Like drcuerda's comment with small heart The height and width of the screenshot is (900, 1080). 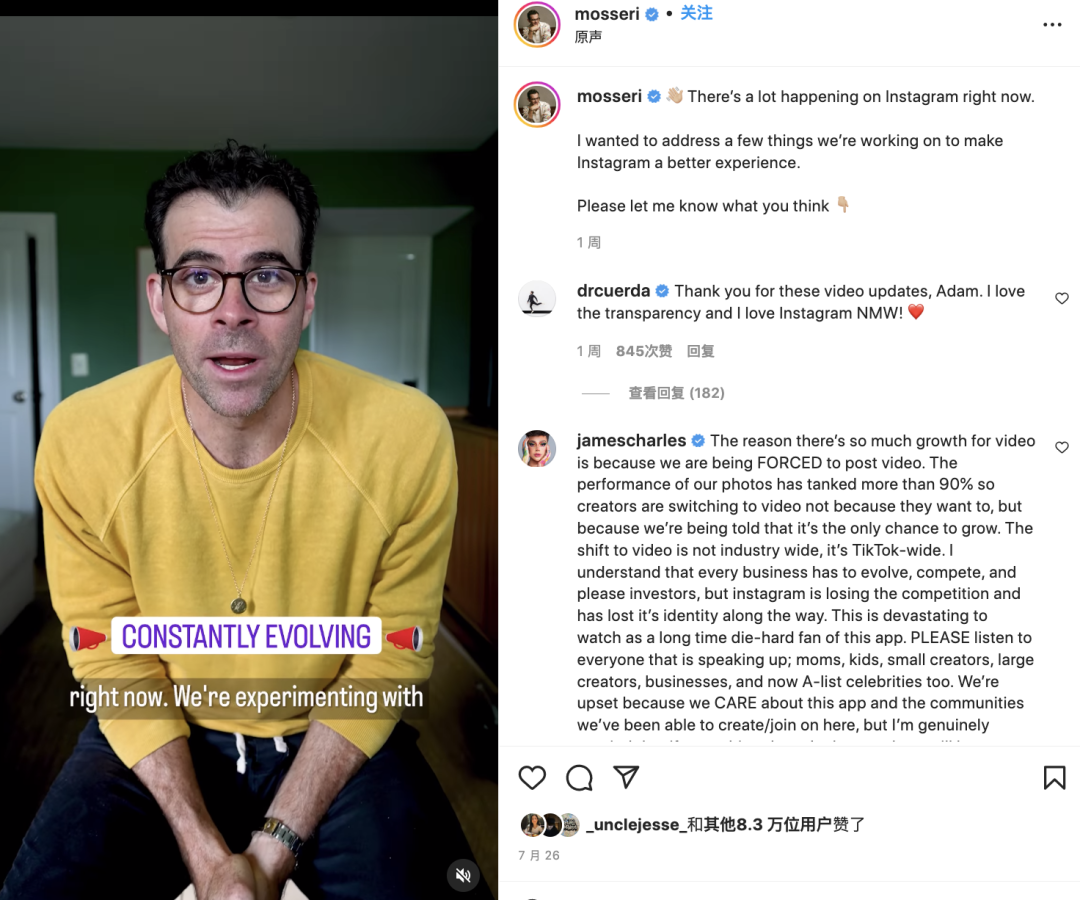pos(1062,298)
